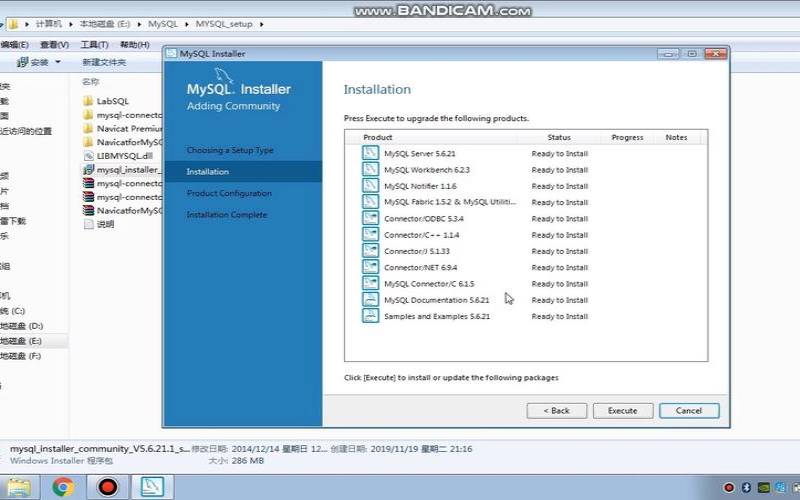Screen dimensions: 800x500
Task: Click the mysql_installer file icon in Explorer
Action: click(88, 169)
